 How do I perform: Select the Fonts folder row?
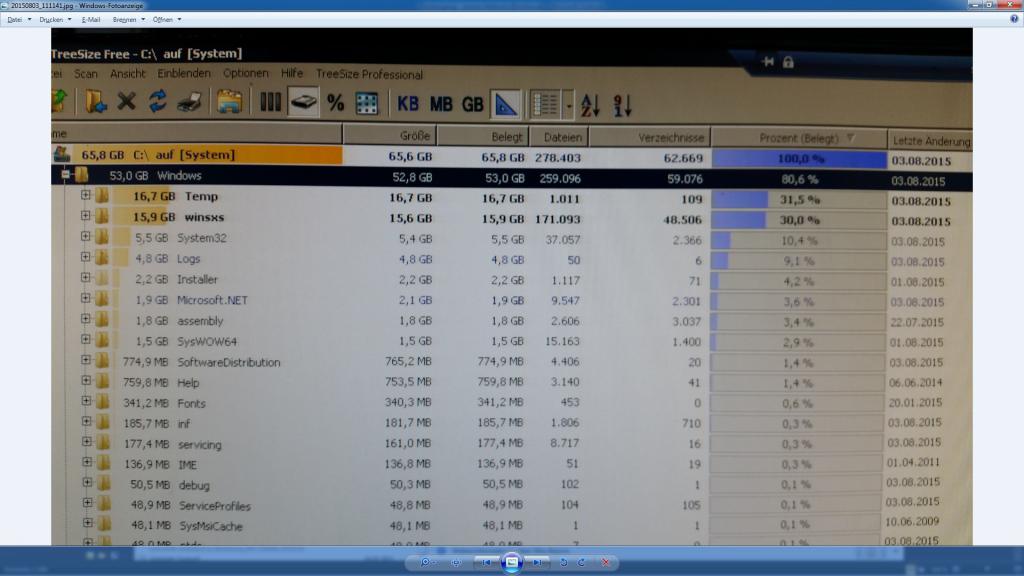coord(512,403)
